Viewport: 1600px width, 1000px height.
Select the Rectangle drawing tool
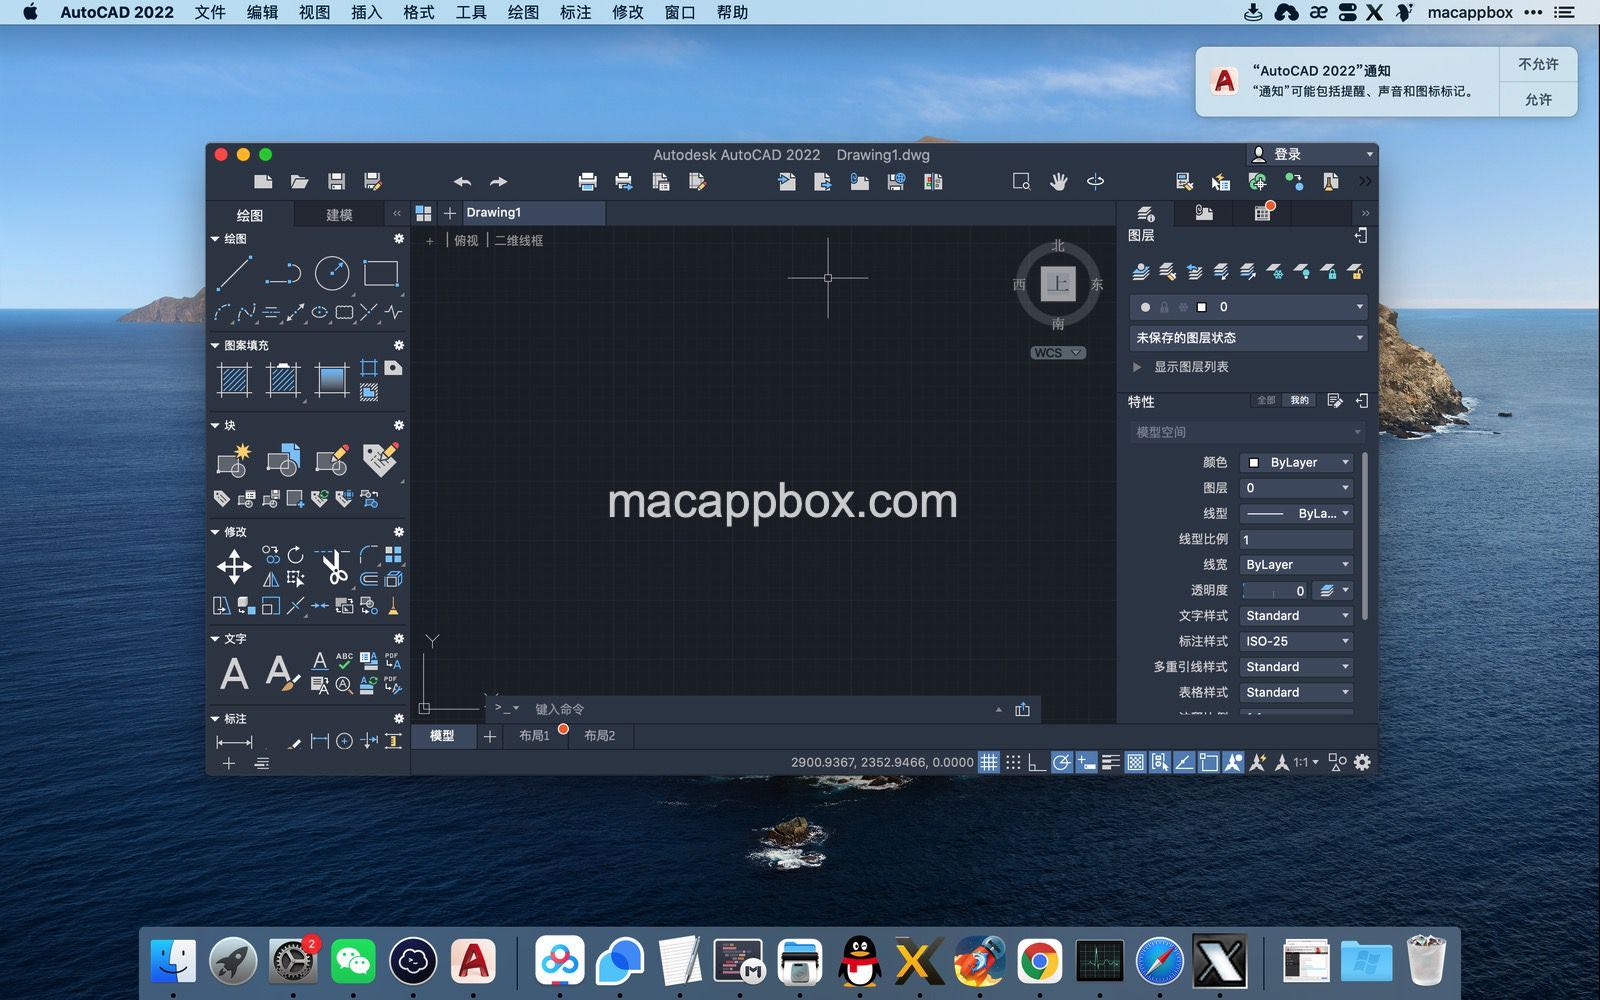coord(381,273)
